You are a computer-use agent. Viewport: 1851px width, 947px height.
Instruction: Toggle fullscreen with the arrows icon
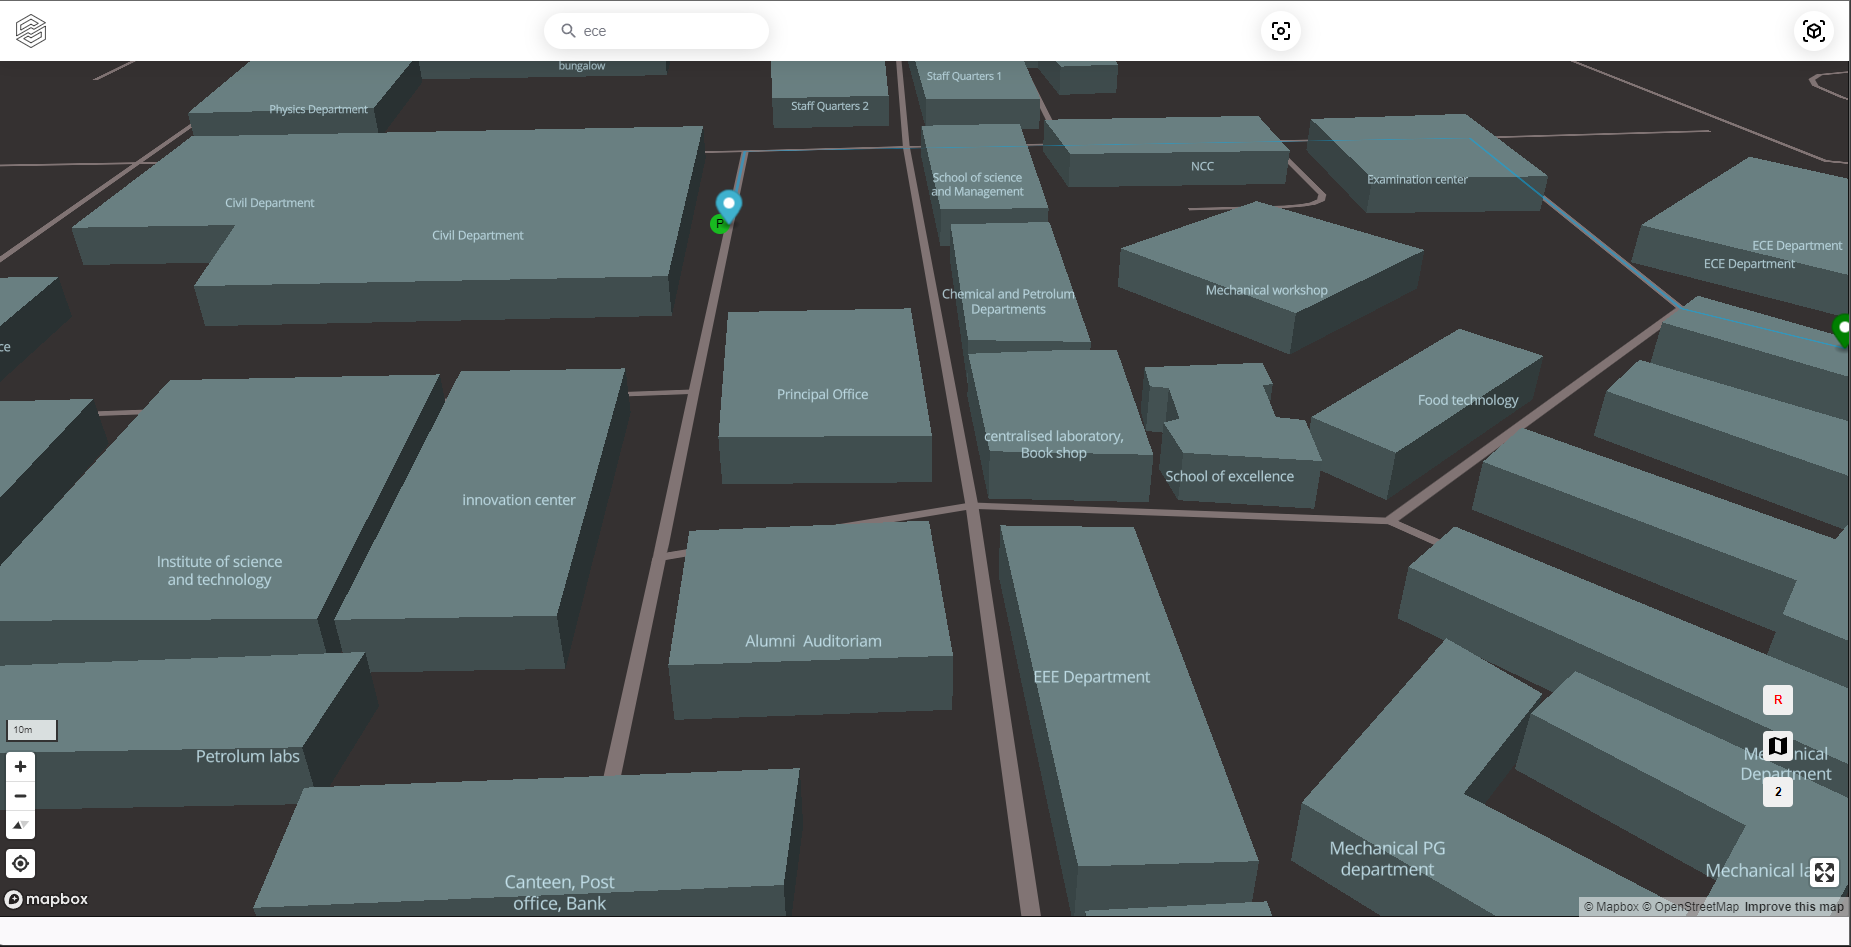click(1825, 872)
